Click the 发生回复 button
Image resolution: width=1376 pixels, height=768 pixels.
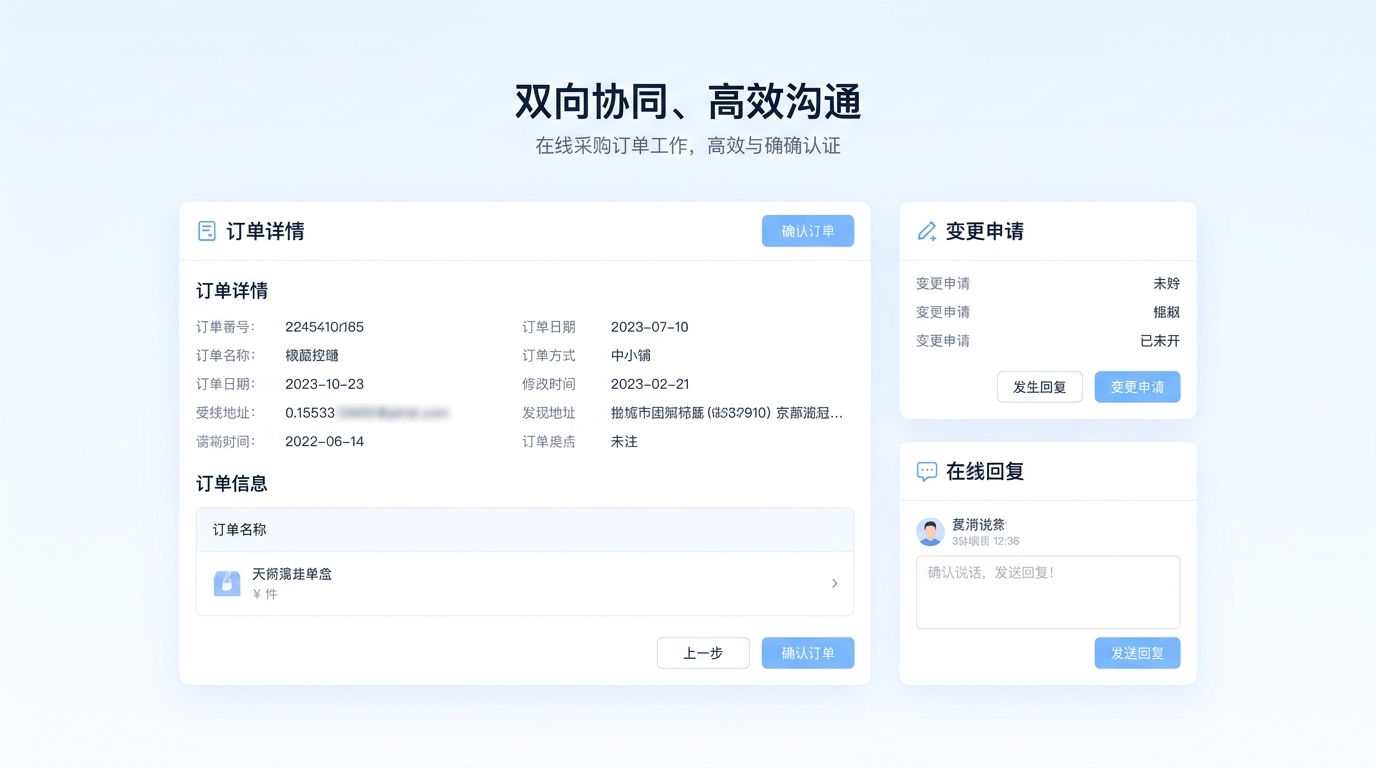point(1039,387)
